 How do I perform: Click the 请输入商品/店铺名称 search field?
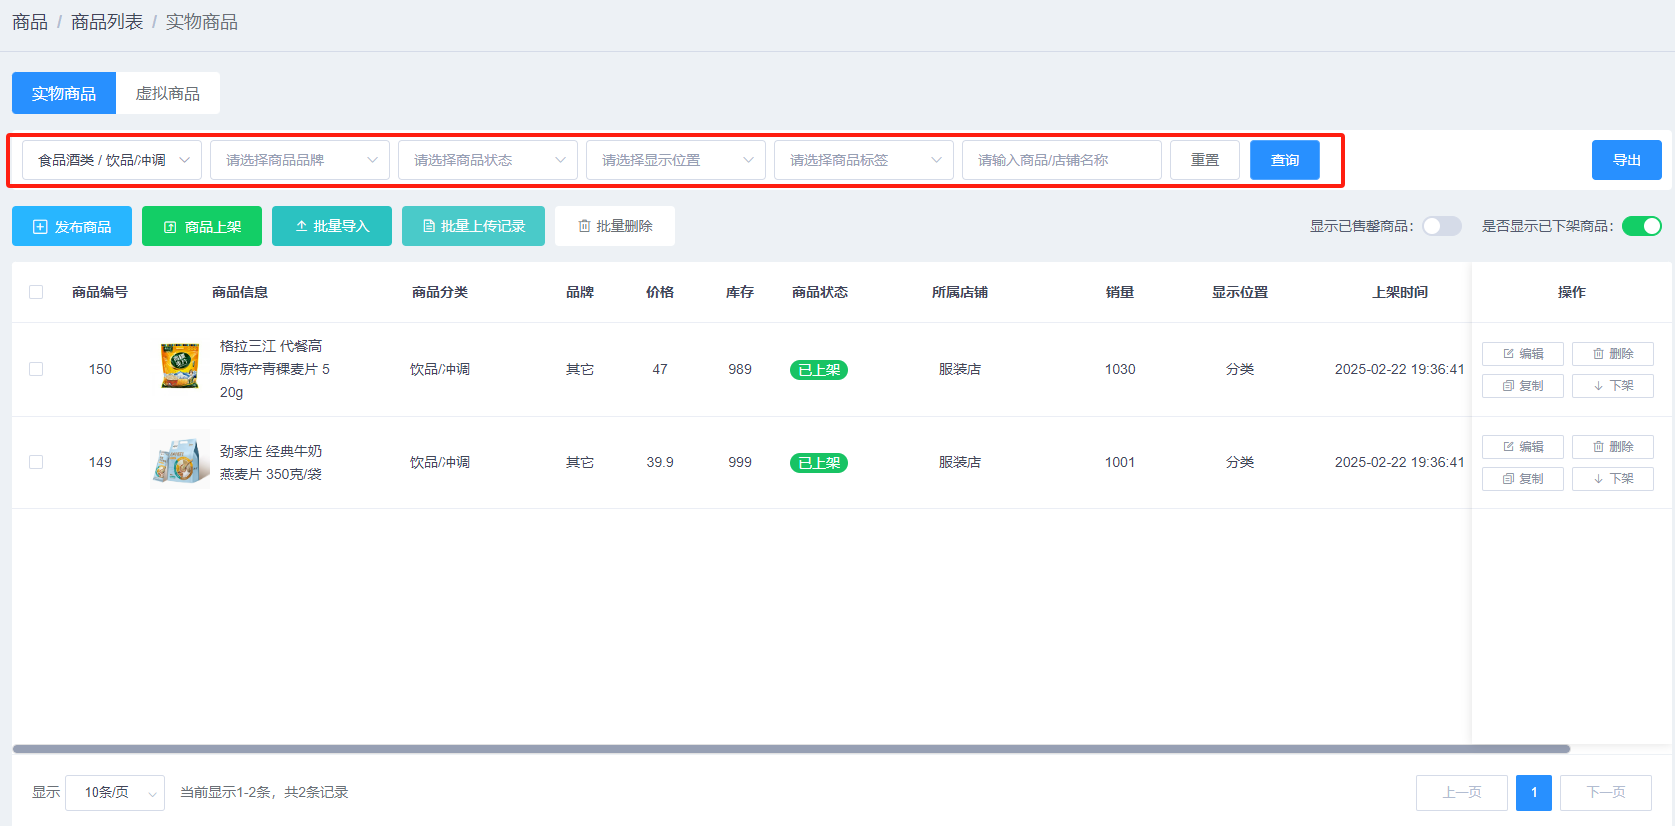[1061, 160]
